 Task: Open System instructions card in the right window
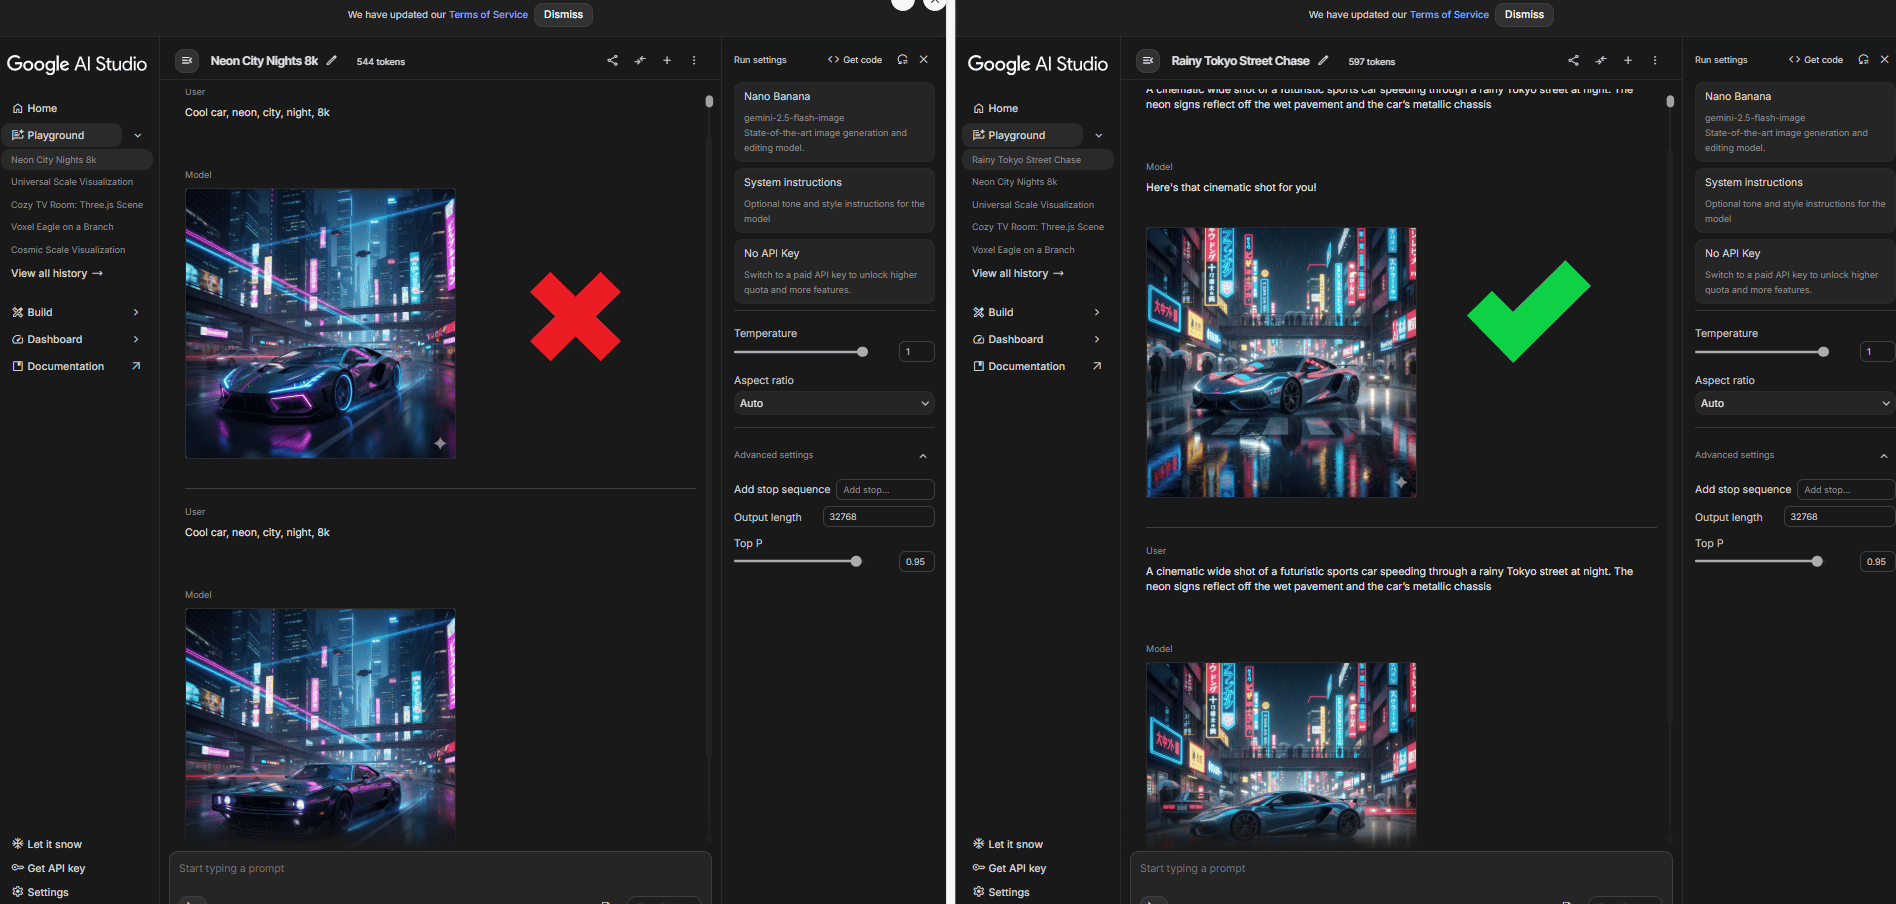pyautogui.click(x=1795, y=200)
